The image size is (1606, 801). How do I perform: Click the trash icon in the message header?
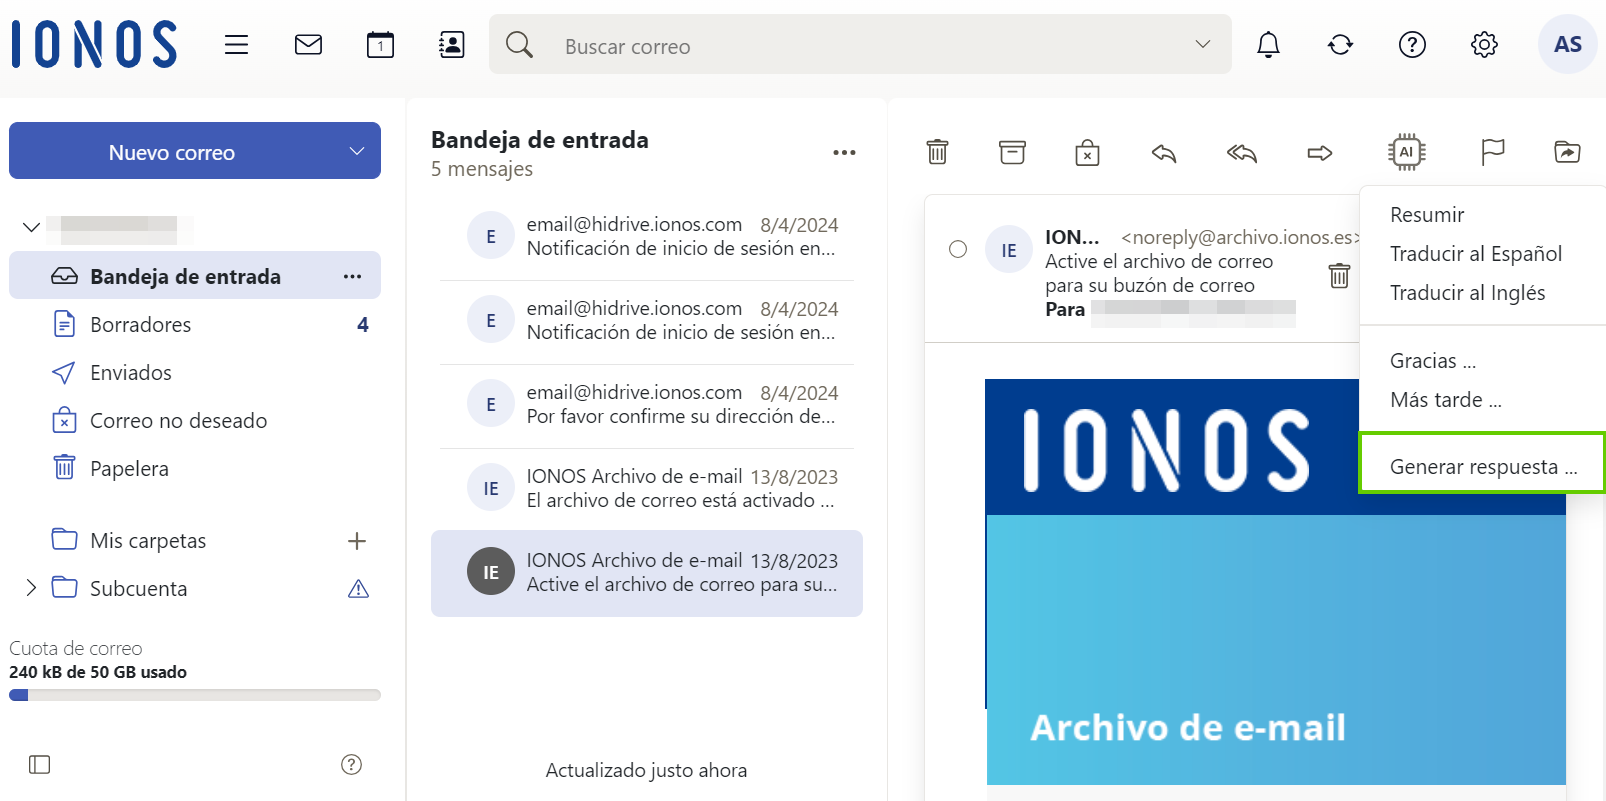[1339, 275]
